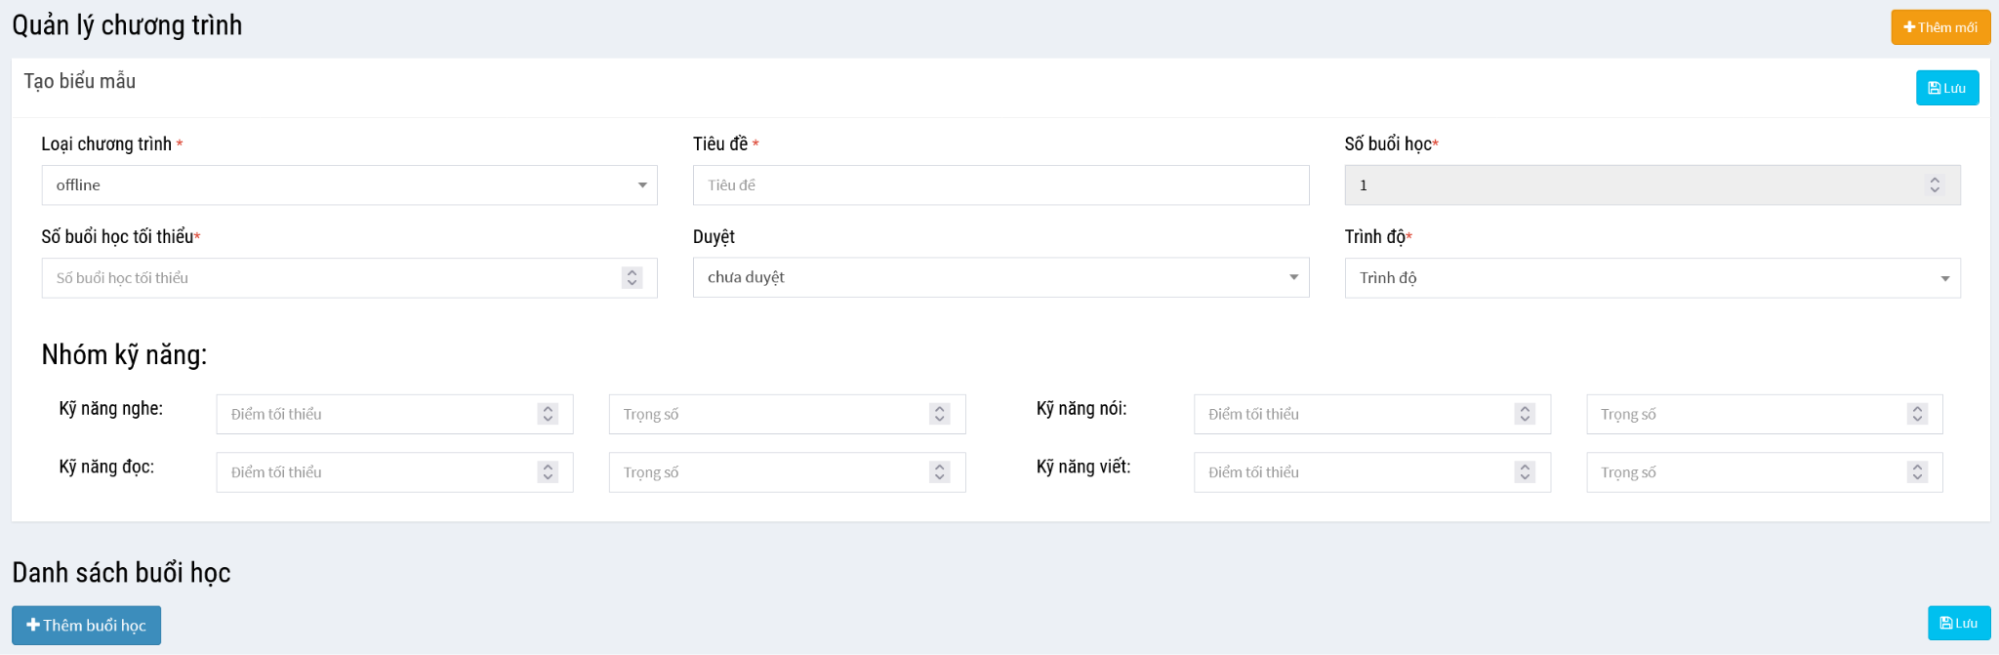The height and width of the screenshot is (655, 1999).
Task: Click Kỹ năng viết Trọng số stepper
Action: (1916, 472)
